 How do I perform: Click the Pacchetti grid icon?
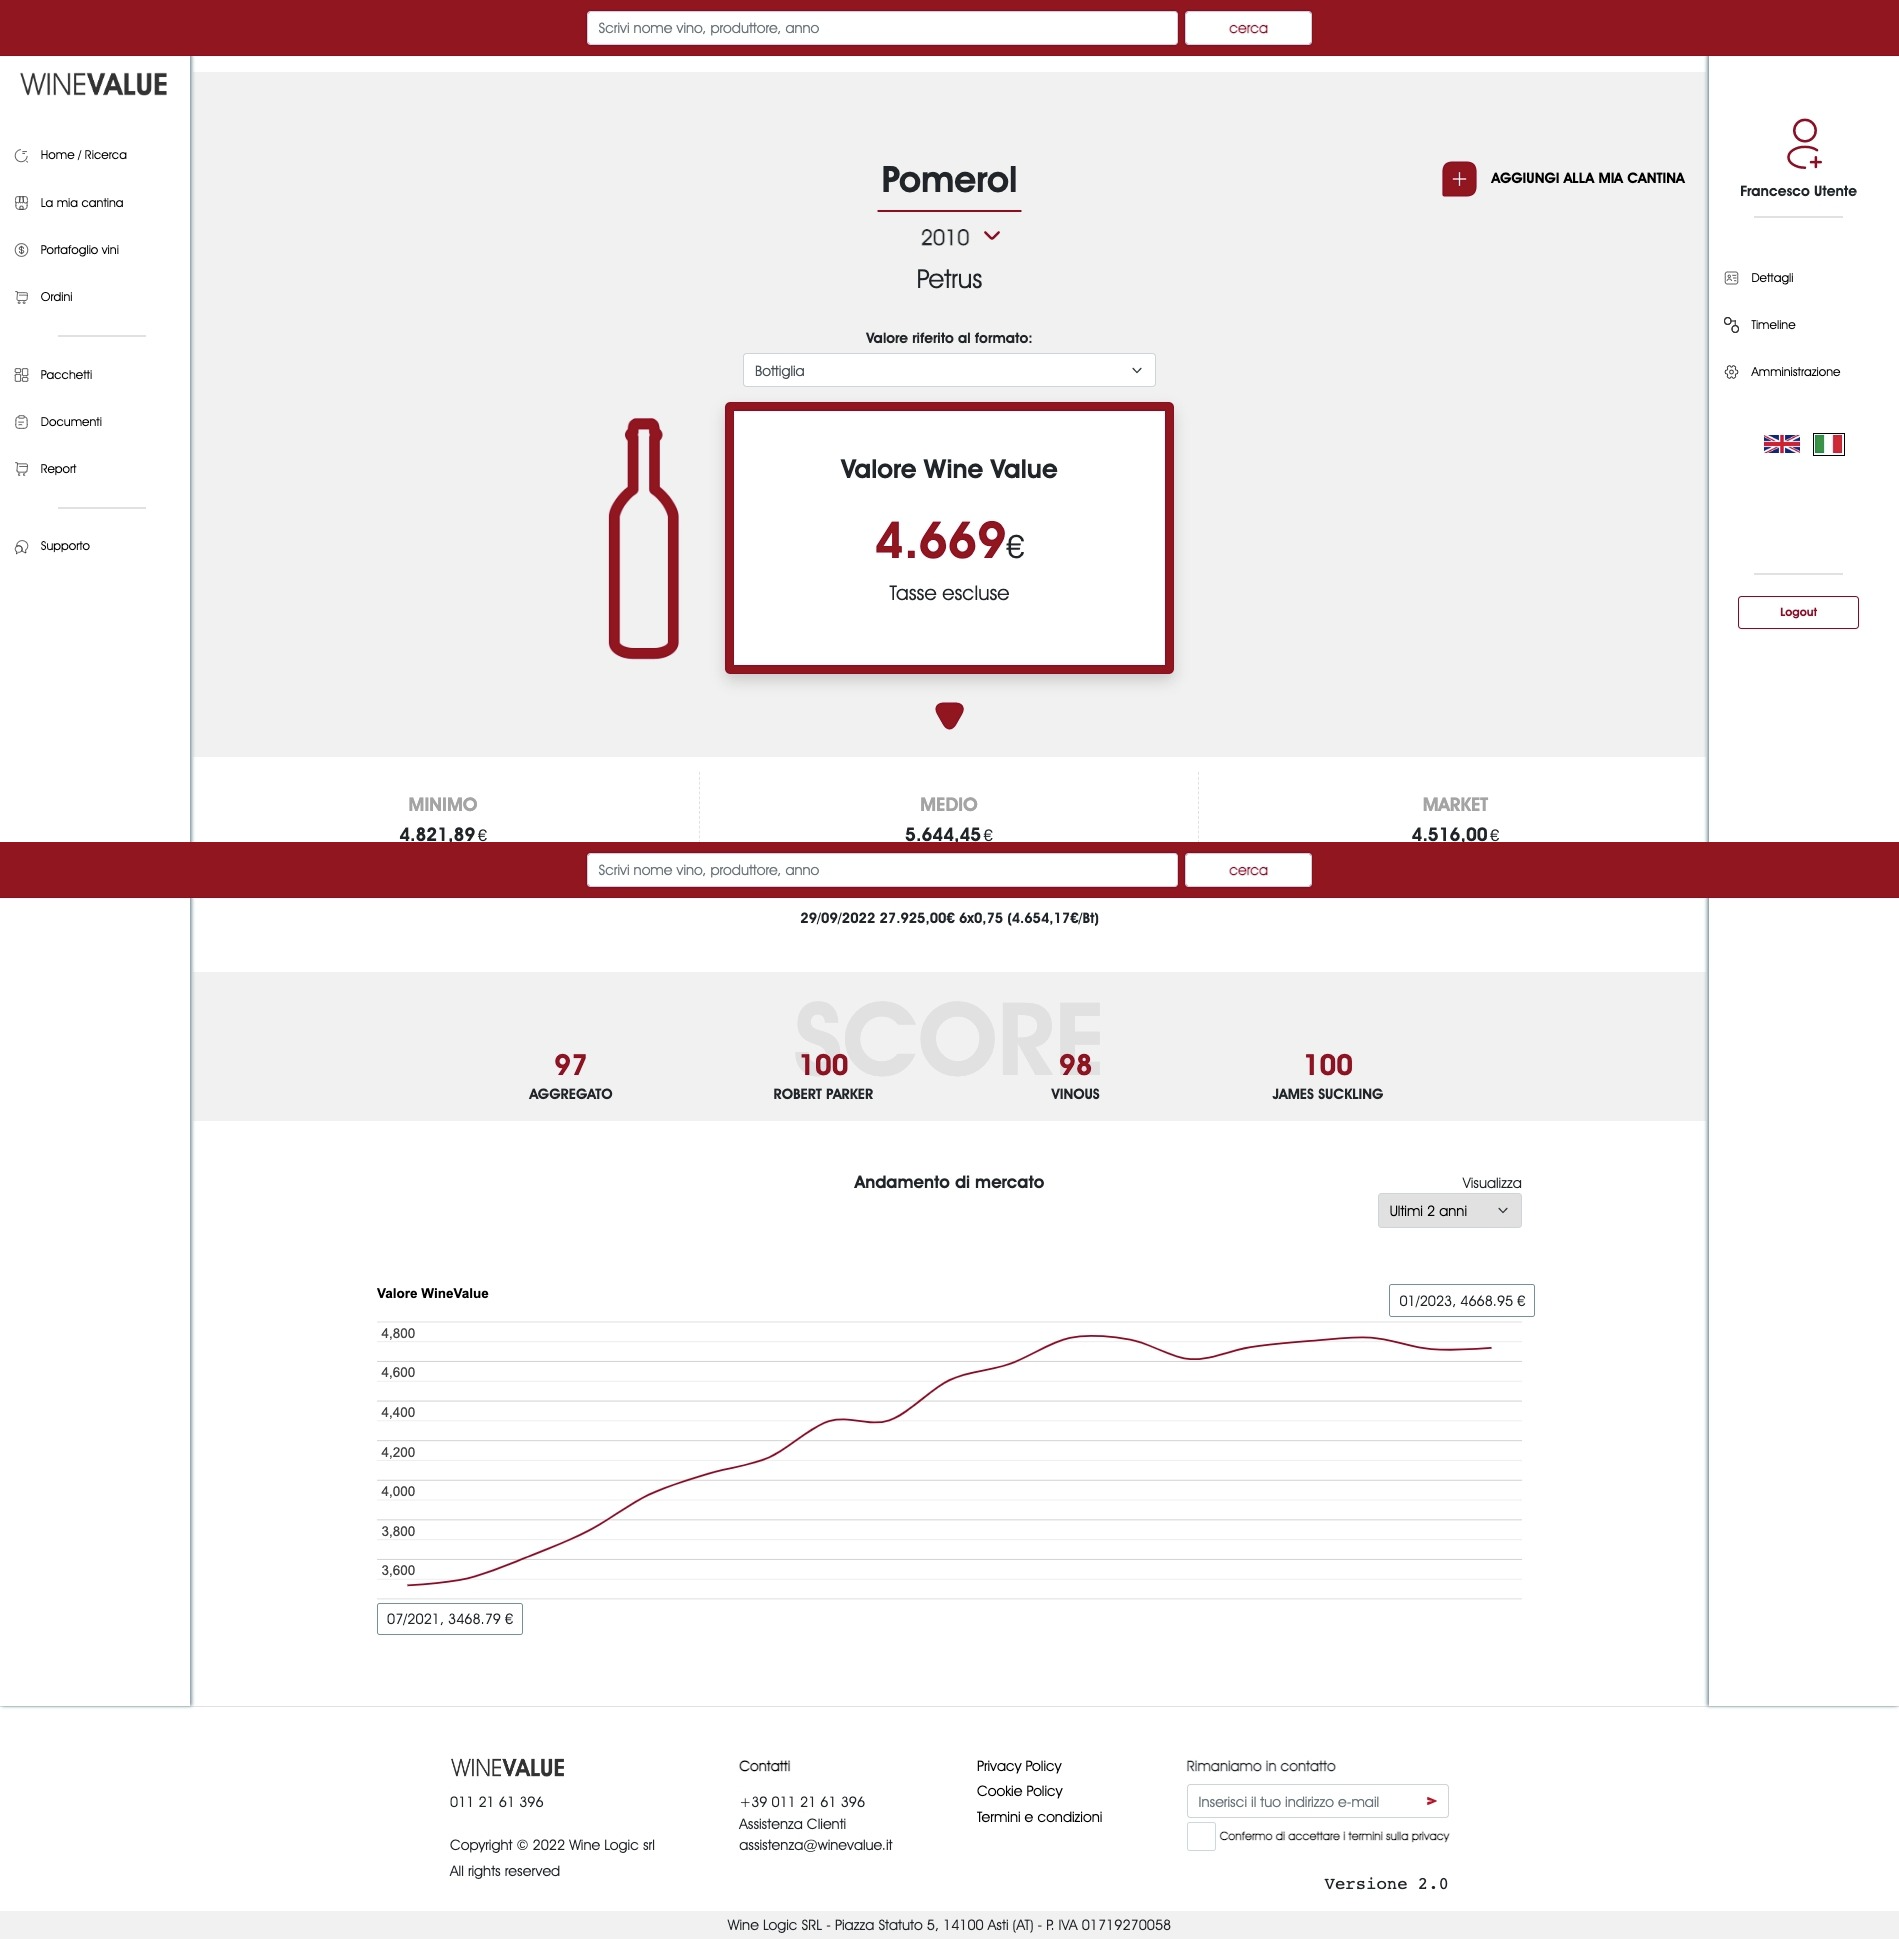point(21,375)
